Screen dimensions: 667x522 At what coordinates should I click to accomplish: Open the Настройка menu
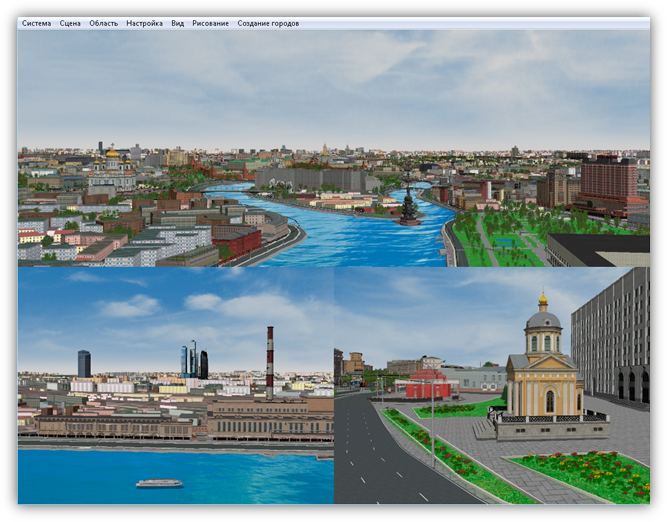[144, 23]
